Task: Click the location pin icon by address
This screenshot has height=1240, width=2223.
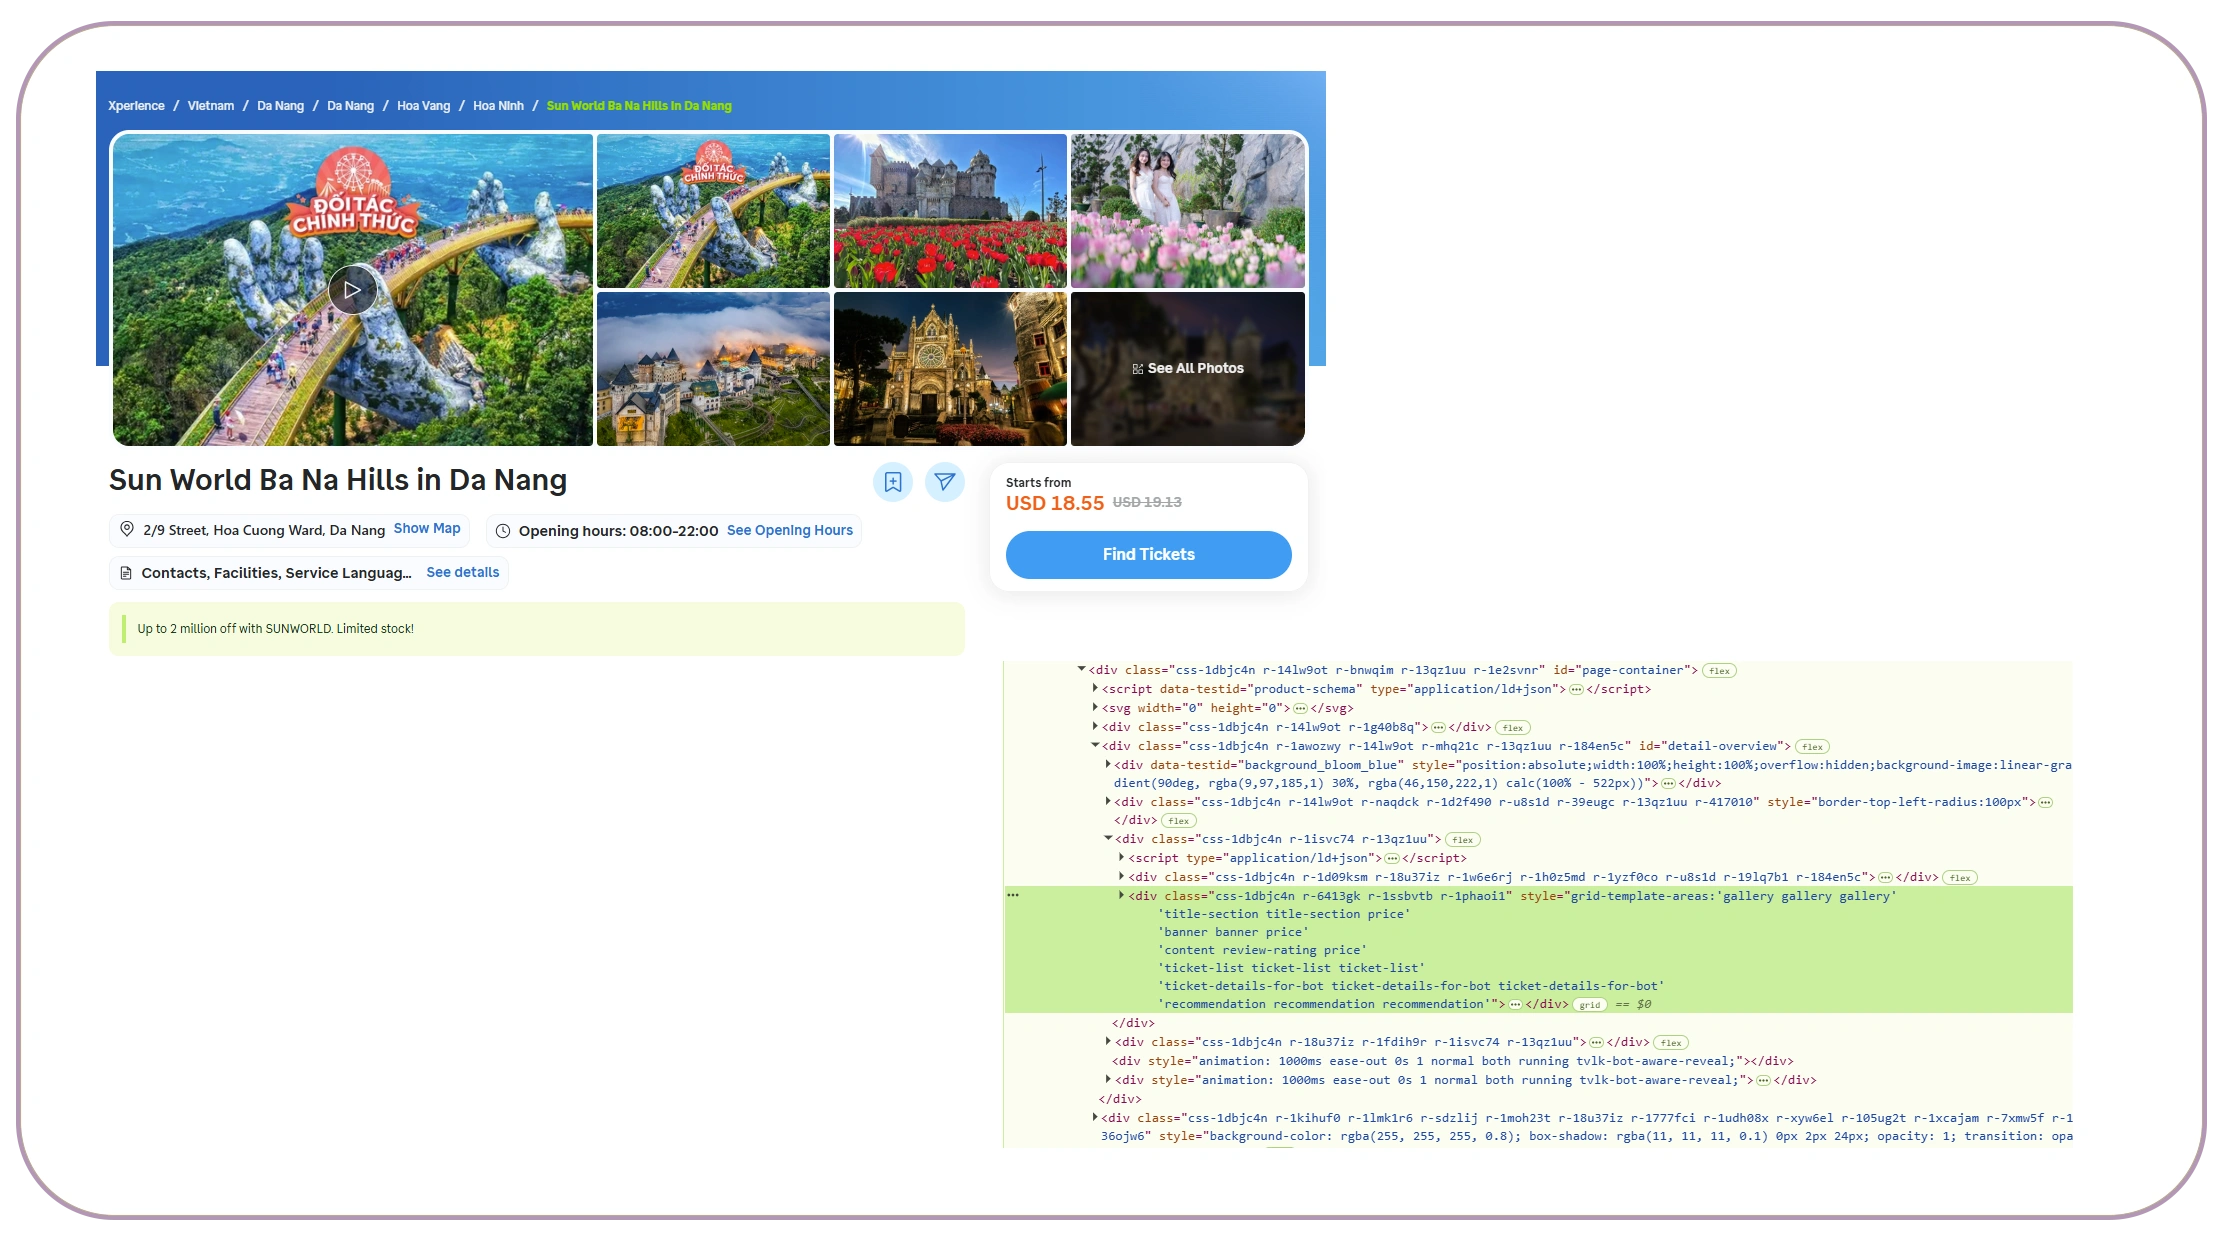Action: point(127,529)
